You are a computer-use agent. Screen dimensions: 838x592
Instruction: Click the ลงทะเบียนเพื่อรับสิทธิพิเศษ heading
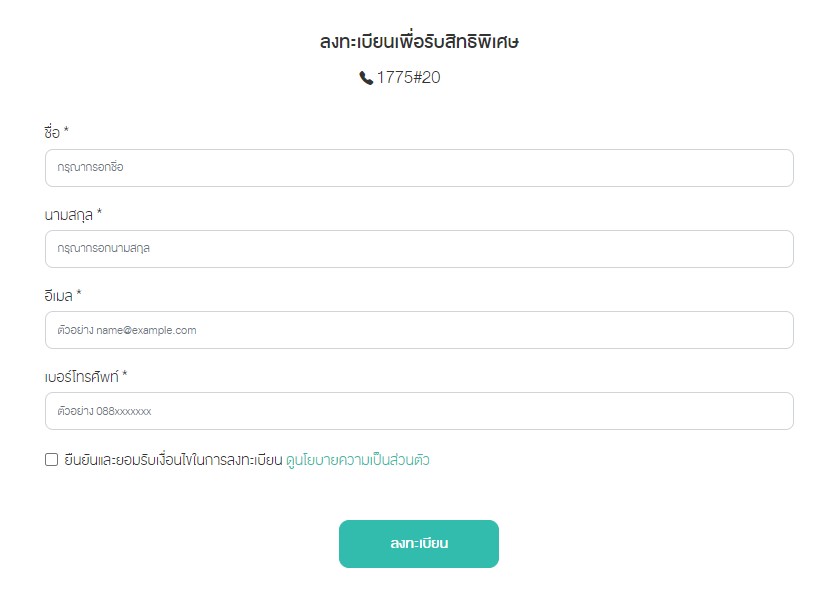[420, 41]
